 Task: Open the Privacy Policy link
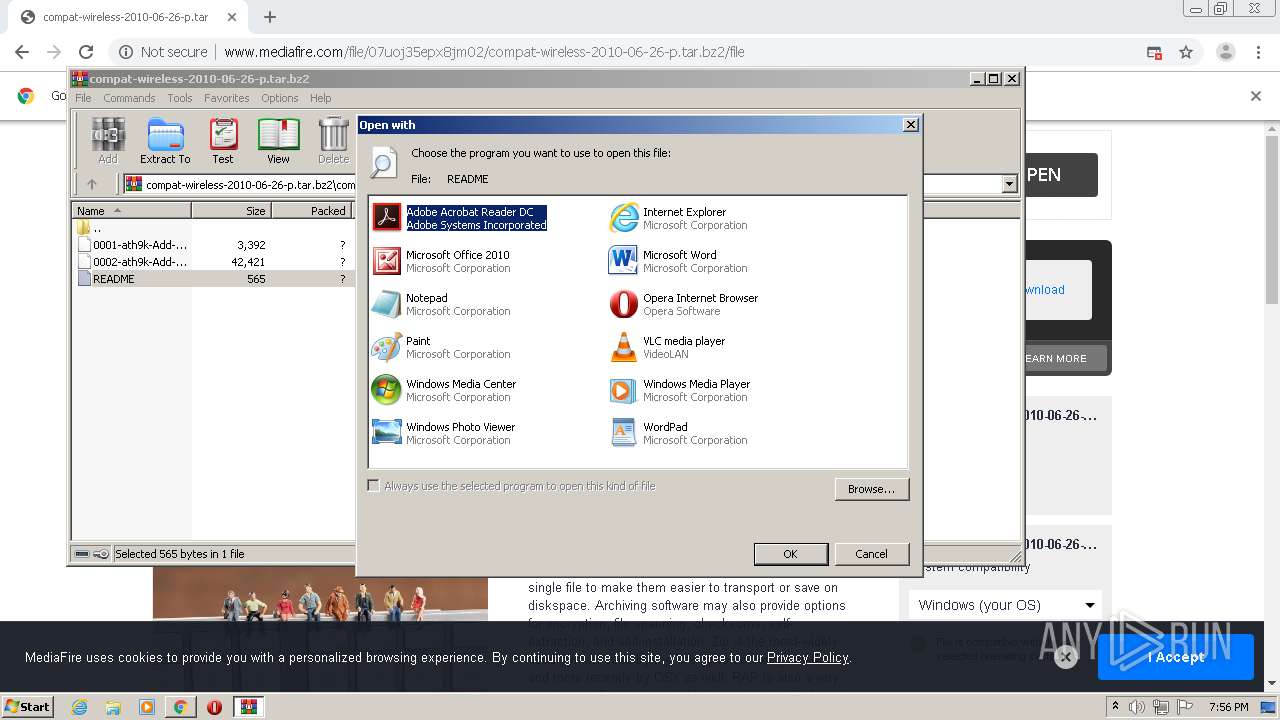(807, 657)
